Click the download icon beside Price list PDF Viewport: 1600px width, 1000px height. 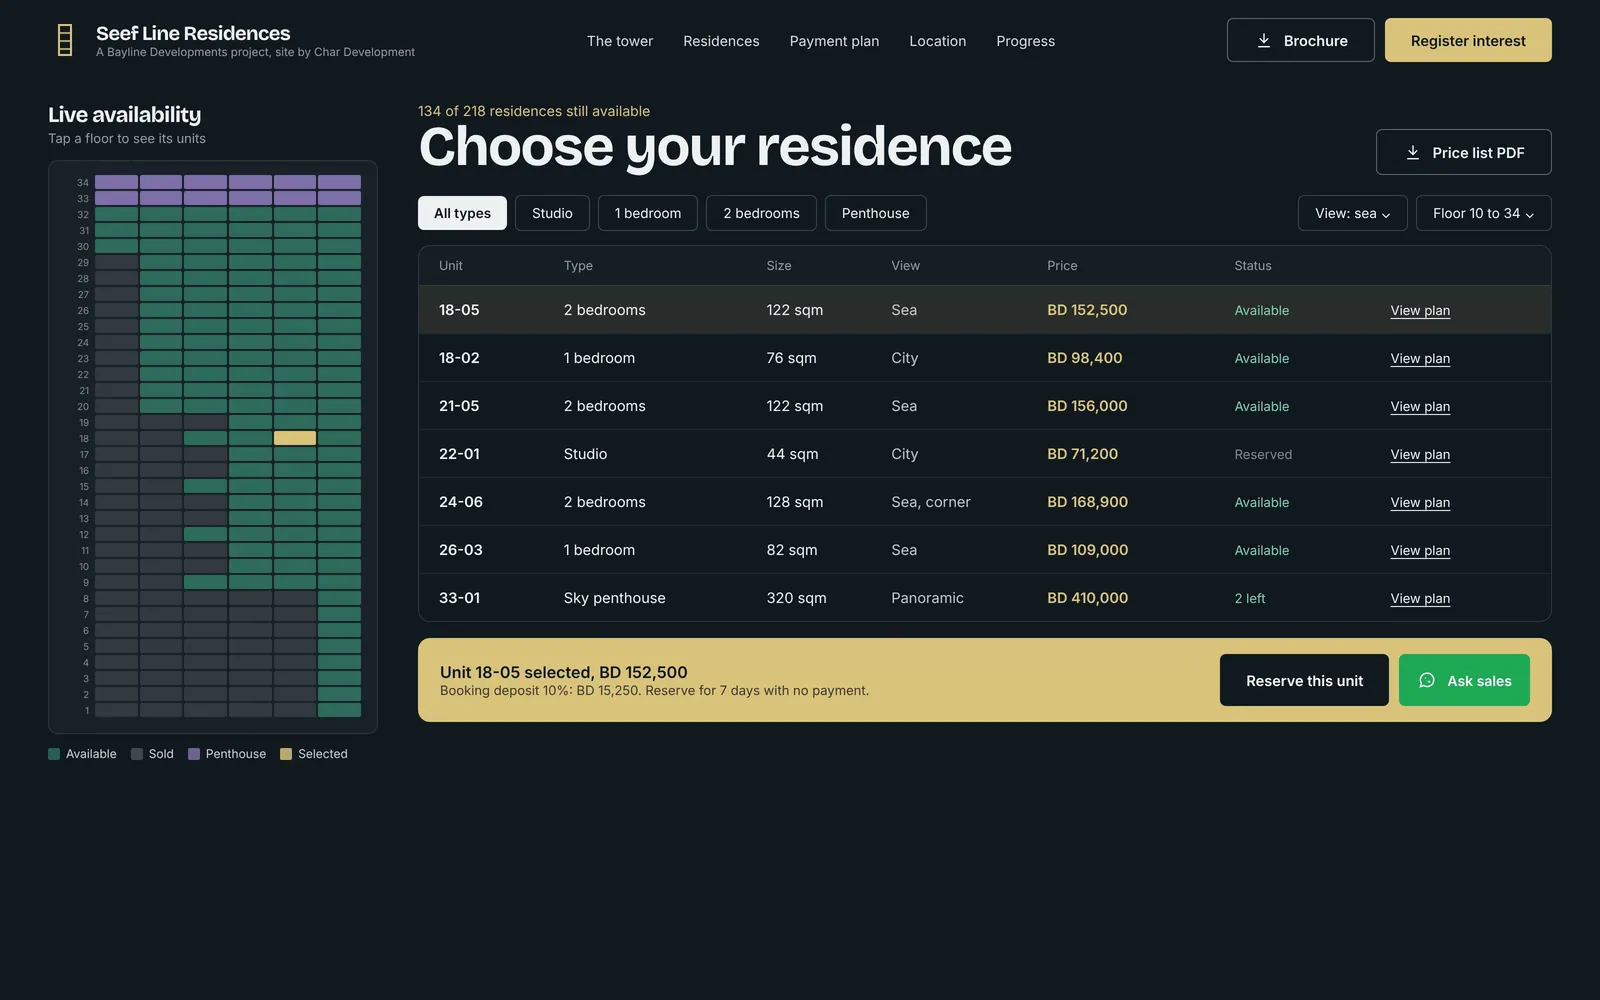click(x=1413, y=152)
